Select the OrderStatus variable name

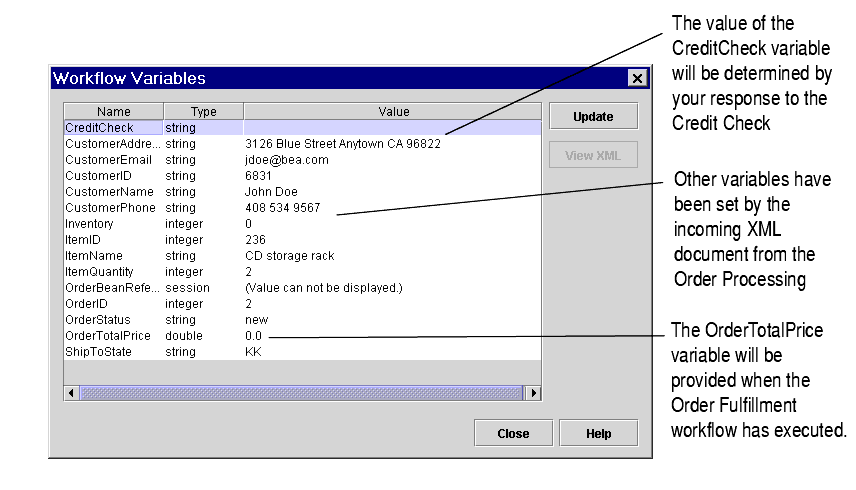click(98, 320)
